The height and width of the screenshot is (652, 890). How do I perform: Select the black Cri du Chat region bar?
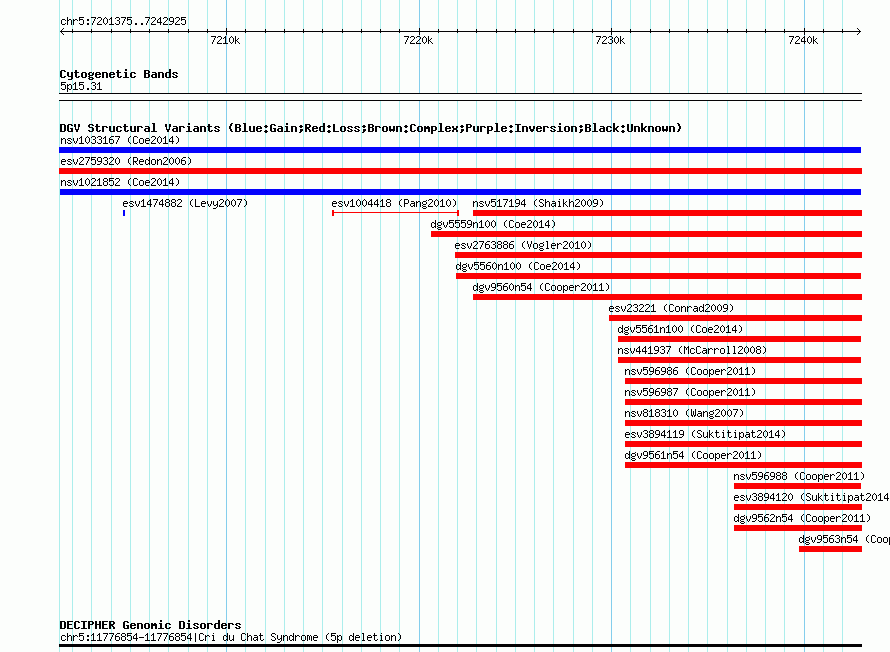[x=460, y=645]
